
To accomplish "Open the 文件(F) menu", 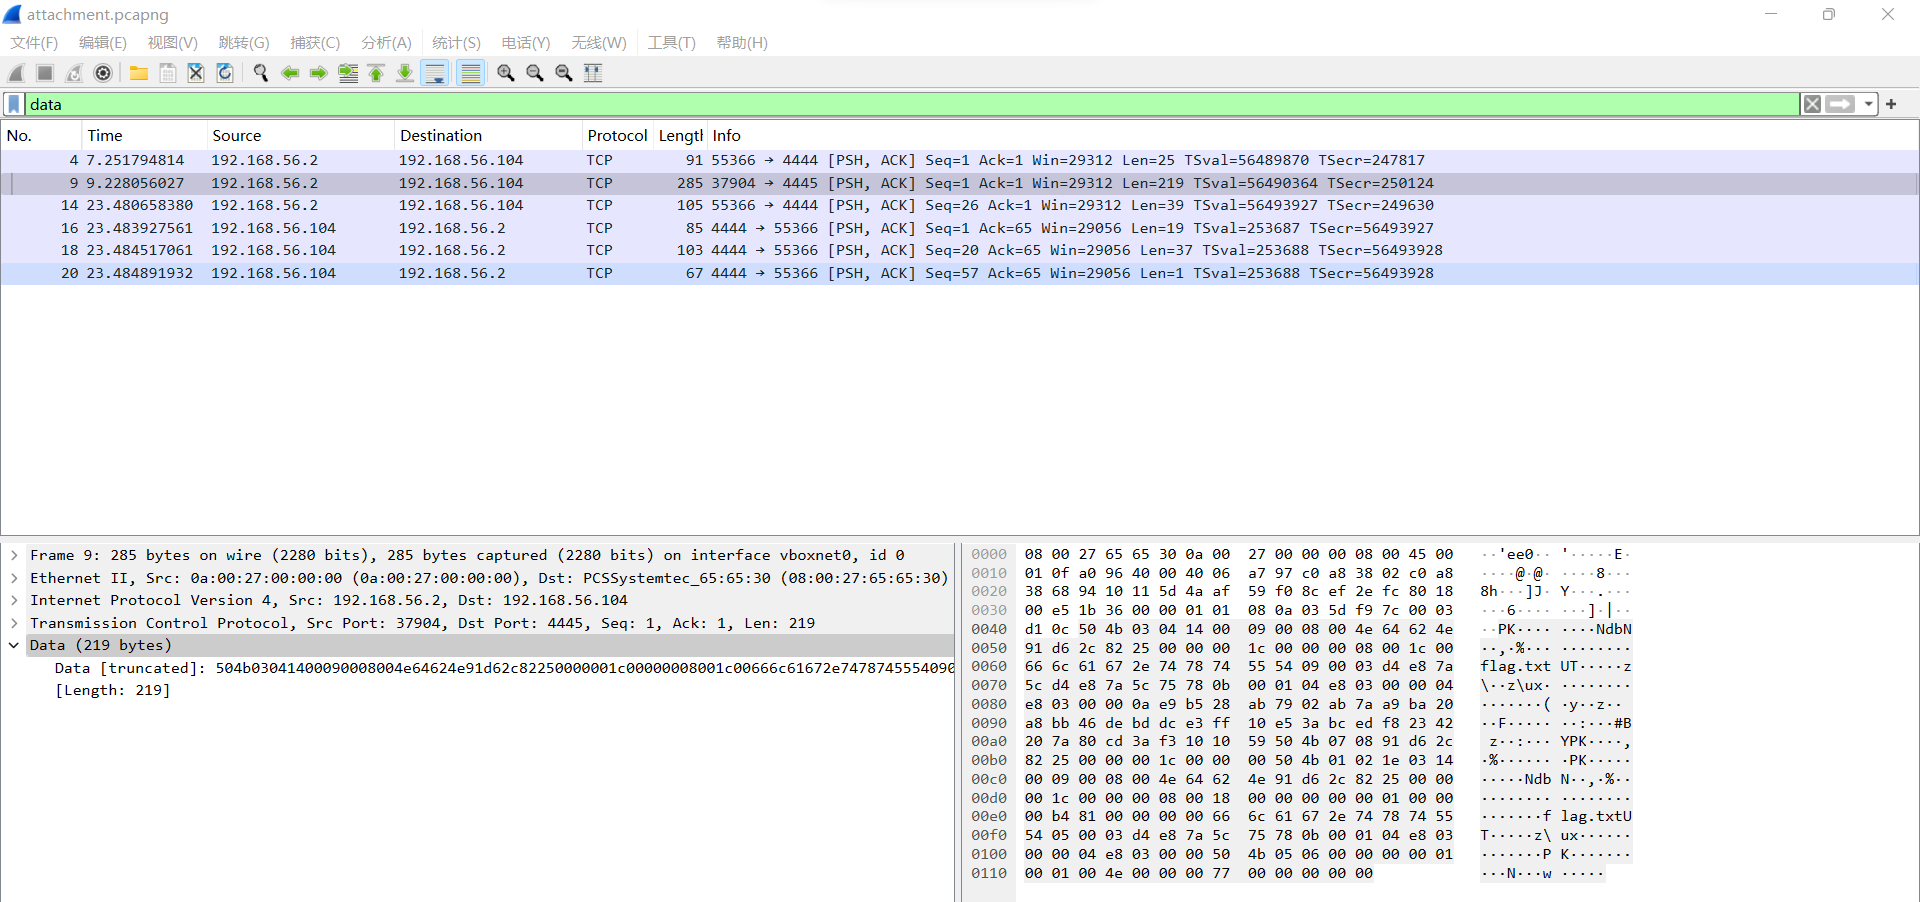I will tap(34, 42).
